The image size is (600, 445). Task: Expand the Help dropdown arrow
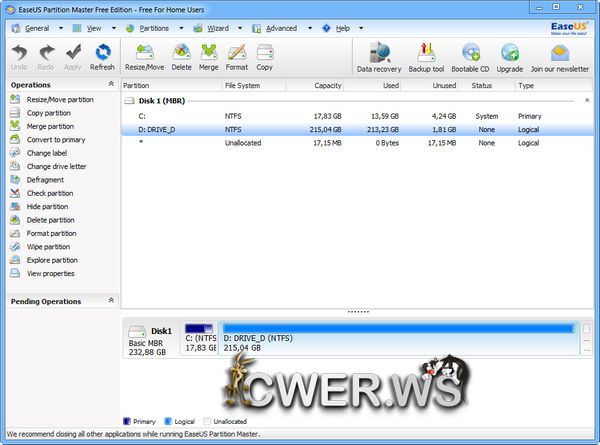point(361,28)
